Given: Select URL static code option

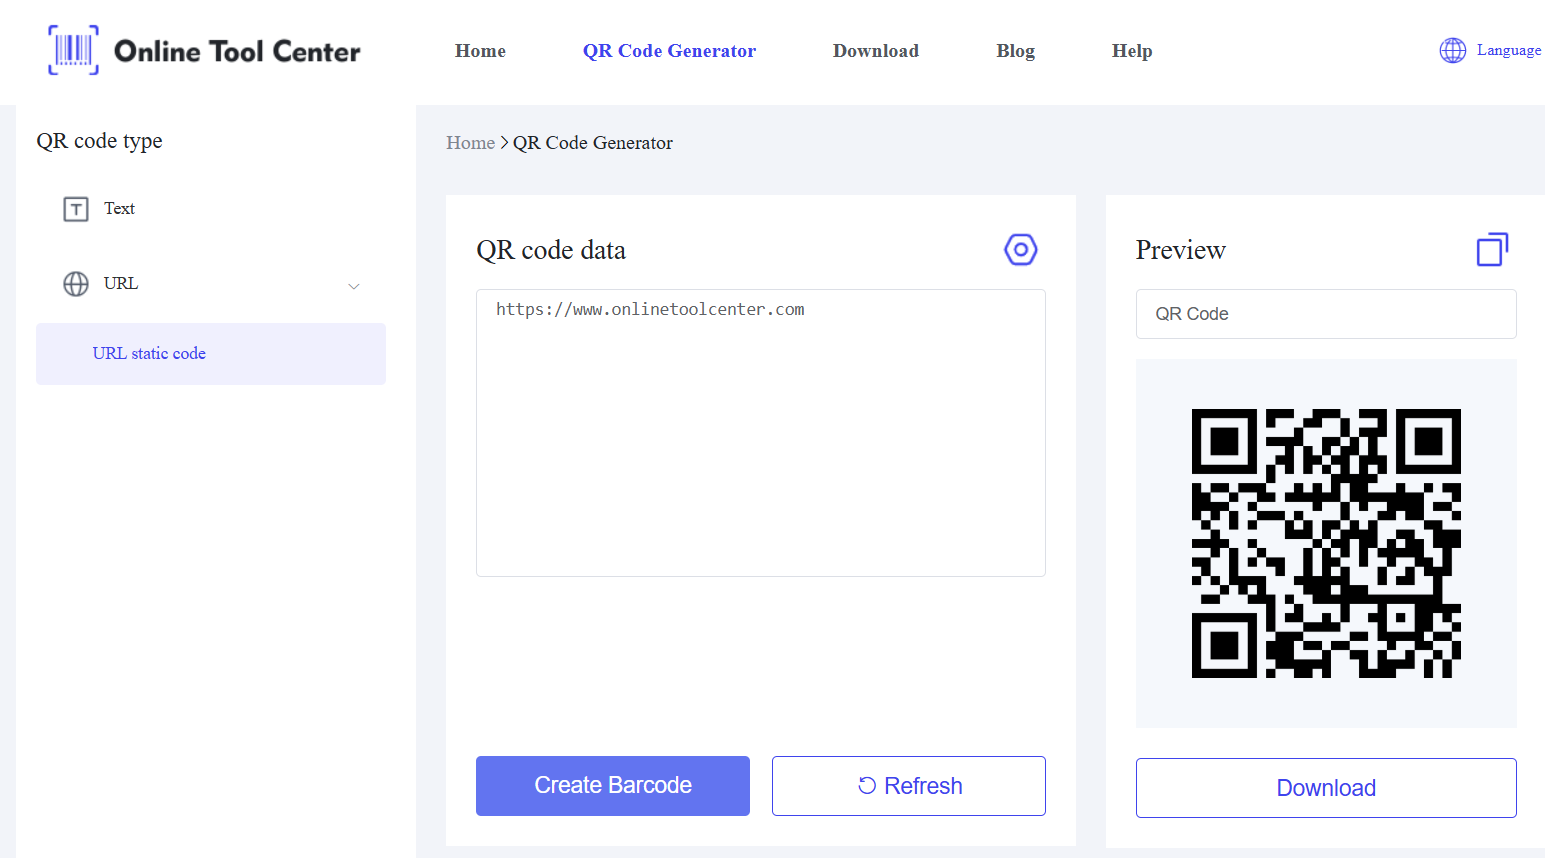Looking at the screenshot, I should pyautogui.click(x=211, y=354).
